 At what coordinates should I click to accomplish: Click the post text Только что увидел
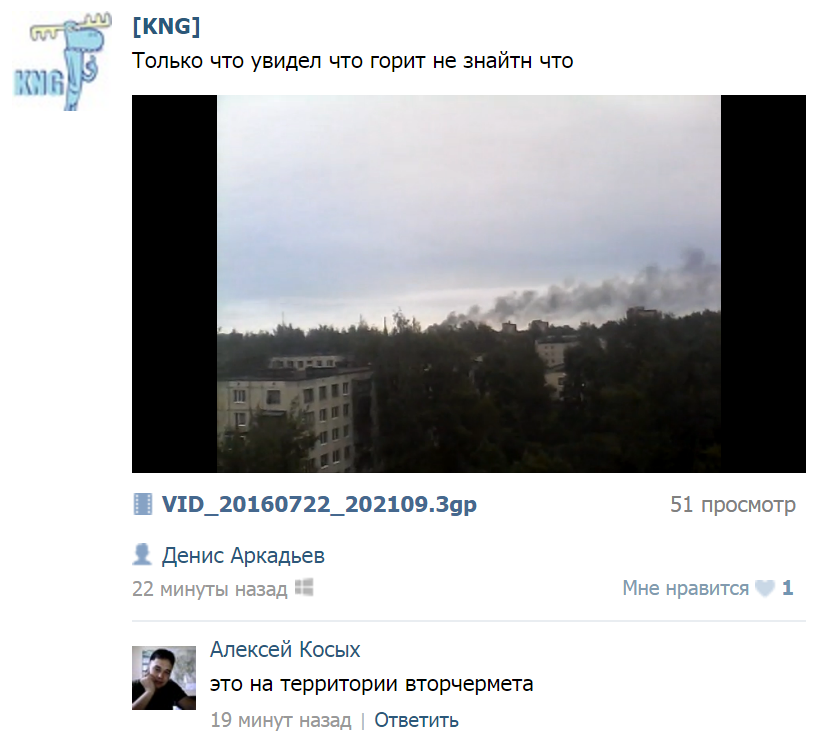pos(352,61)
